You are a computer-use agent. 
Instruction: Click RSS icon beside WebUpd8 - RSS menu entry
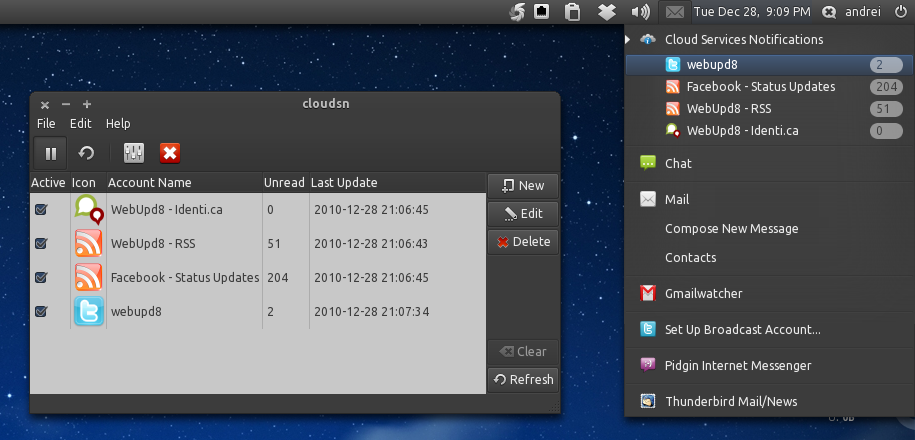673,109
